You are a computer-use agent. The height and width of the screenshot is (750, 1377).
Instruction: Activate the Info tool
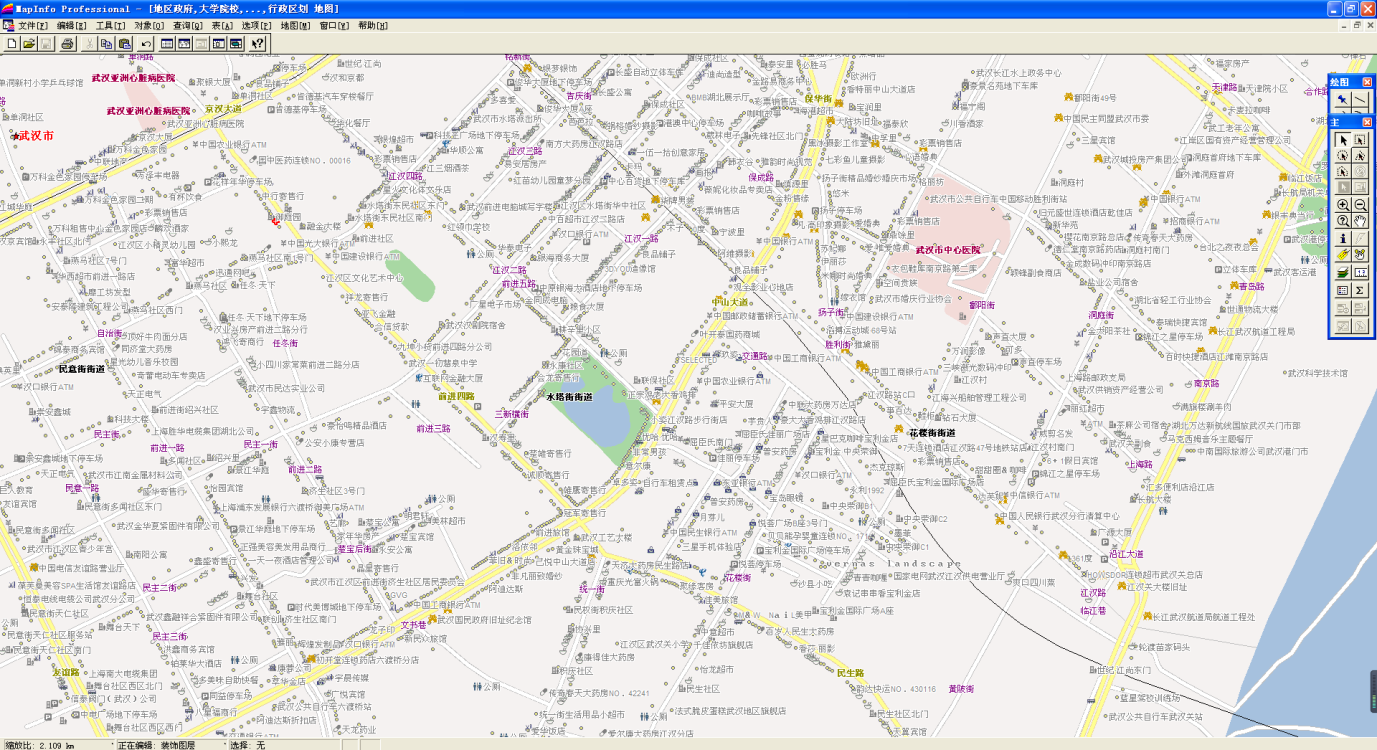pos(1343,238)
